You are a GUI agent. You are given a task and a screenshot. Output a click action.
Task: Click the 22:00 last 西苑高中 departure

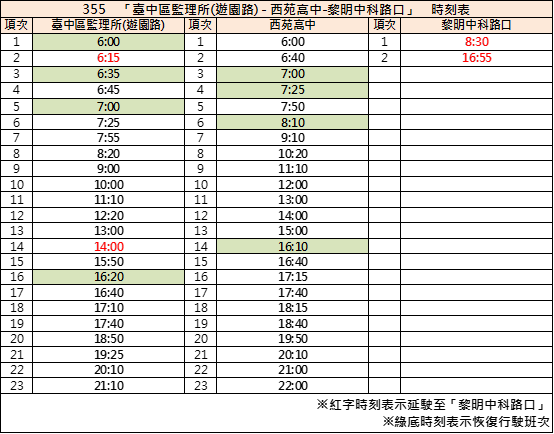pyautogui.click(x=293, y=386)
